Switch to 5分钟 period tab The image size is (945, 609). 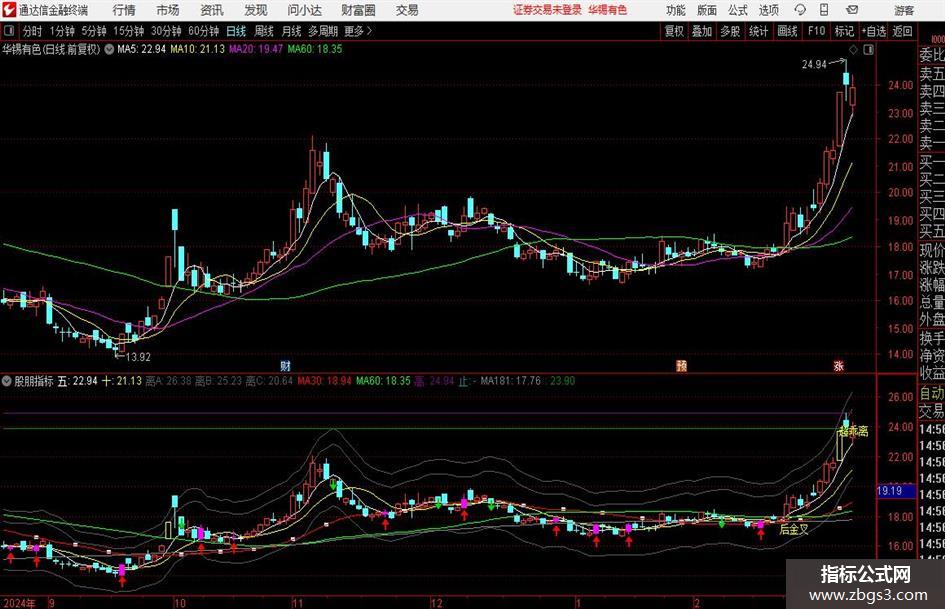point(94,31)
